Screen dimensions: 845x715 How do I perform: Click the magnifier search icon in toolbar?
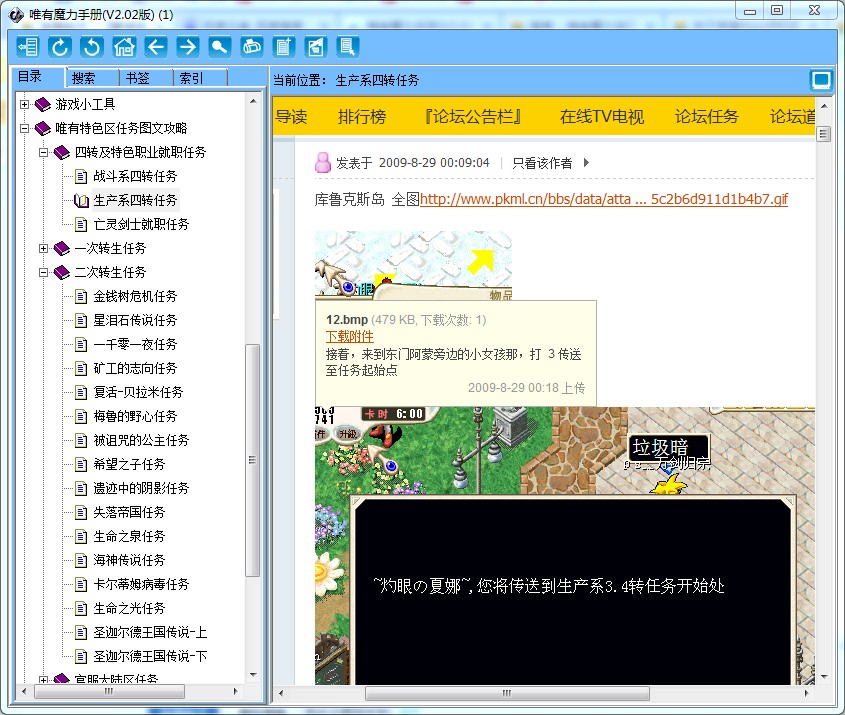(219, 46)
